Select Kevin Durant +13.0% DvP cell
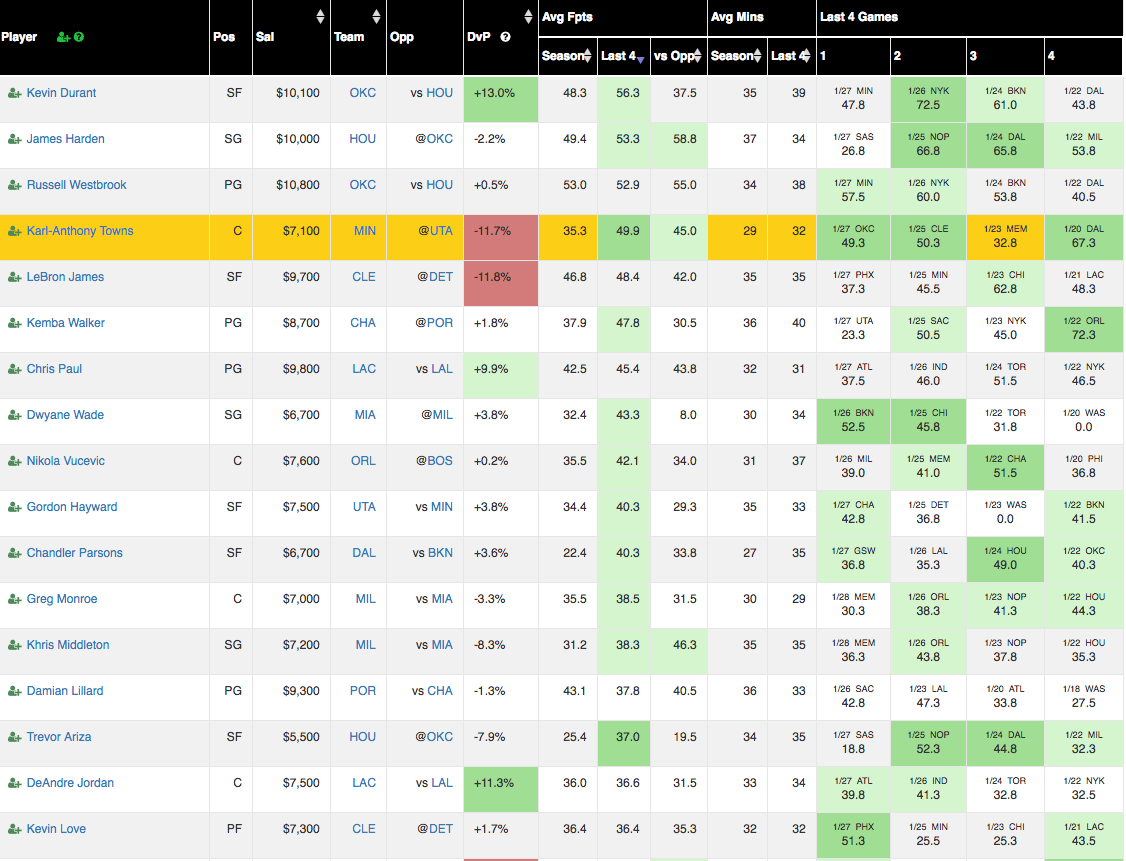The height and width of the screenshot is (861, 1126). [x=501, y=99]
